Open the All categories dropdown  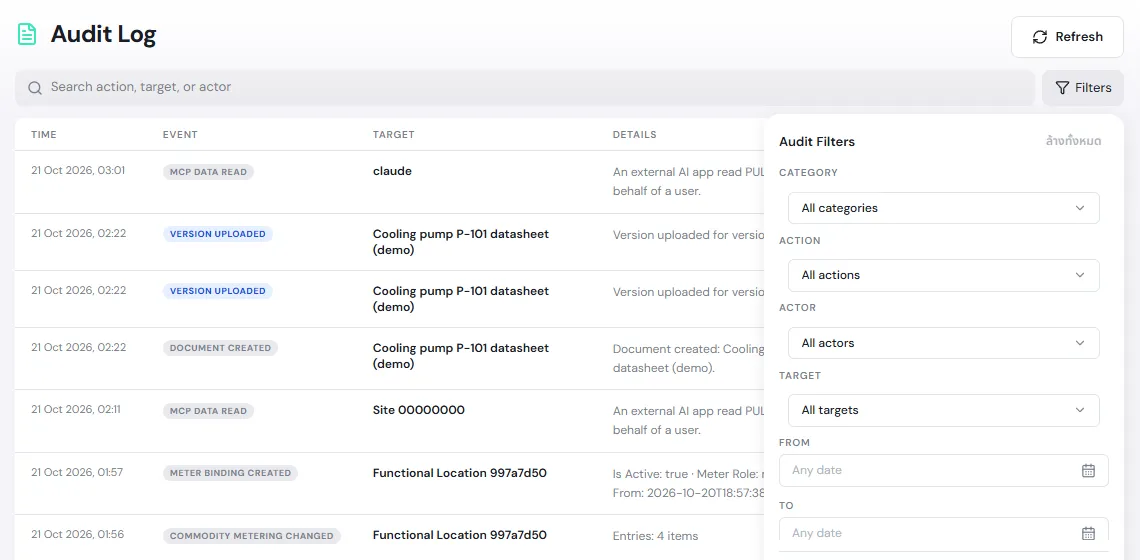943,208
